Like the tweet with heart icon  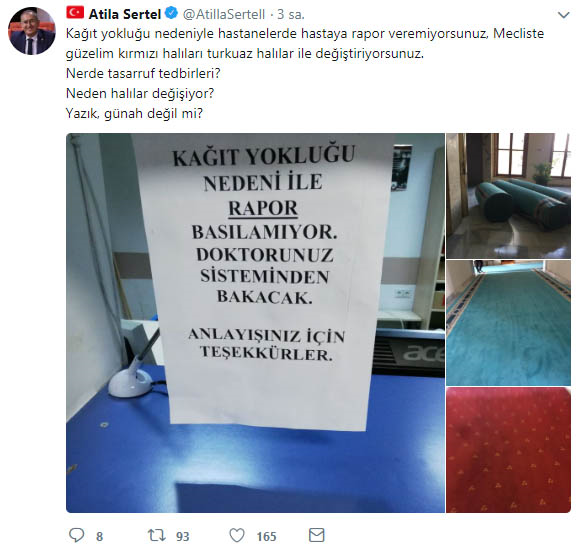[x=237, y=535]
